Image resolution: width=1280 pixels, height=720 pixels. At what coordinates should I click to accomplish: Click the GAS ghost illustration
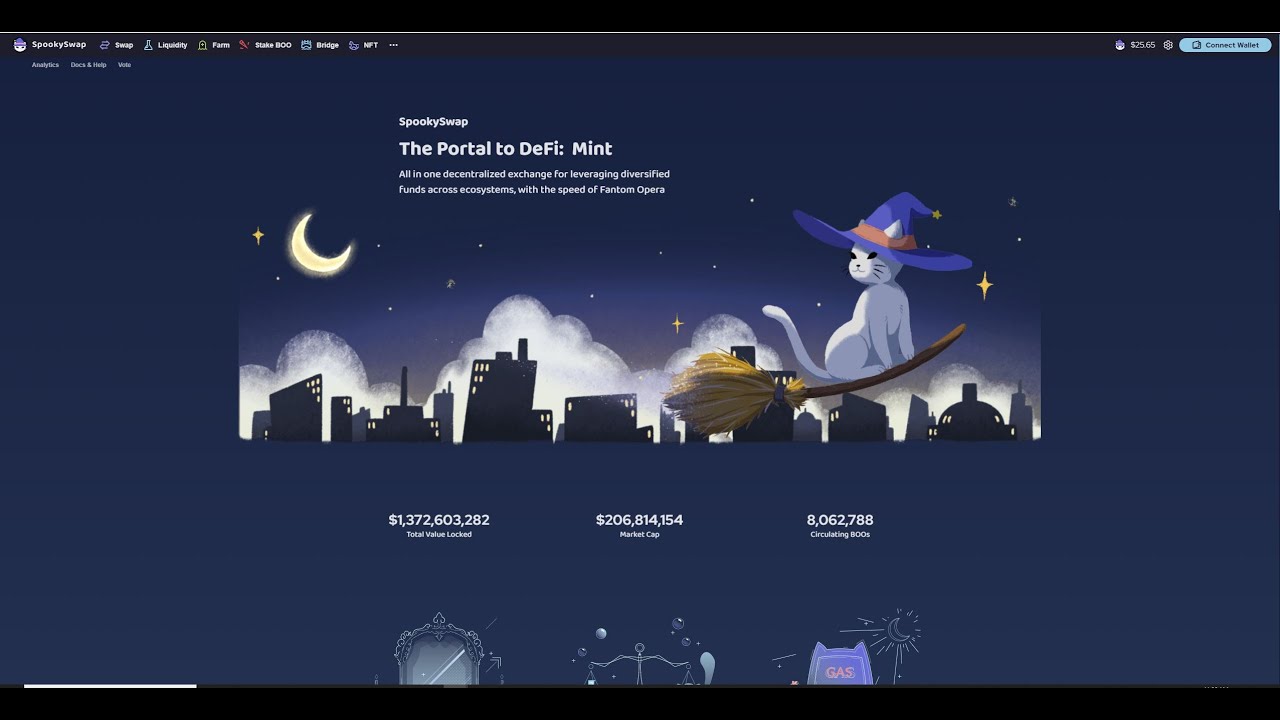(848, 648)
